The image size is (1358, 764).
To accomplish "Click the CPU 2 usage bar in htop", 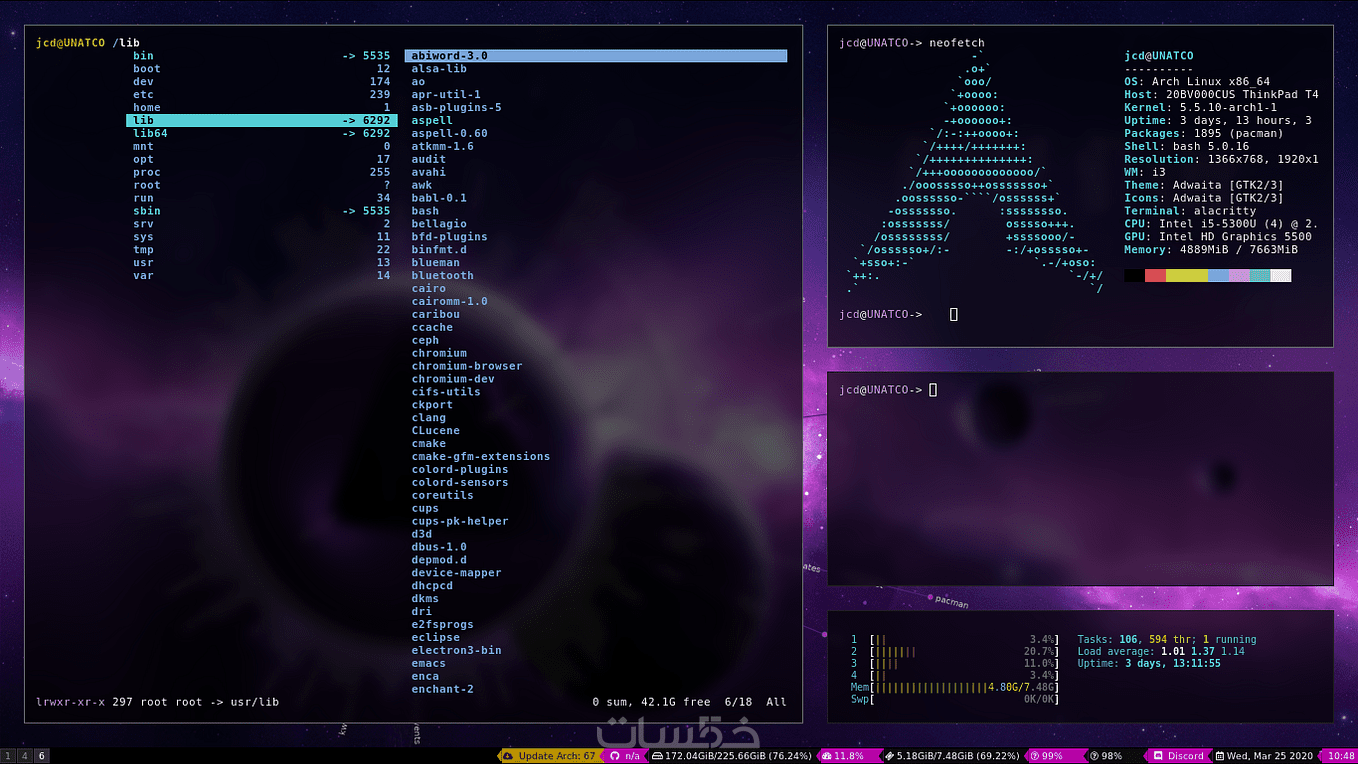I will pos(954,651).
